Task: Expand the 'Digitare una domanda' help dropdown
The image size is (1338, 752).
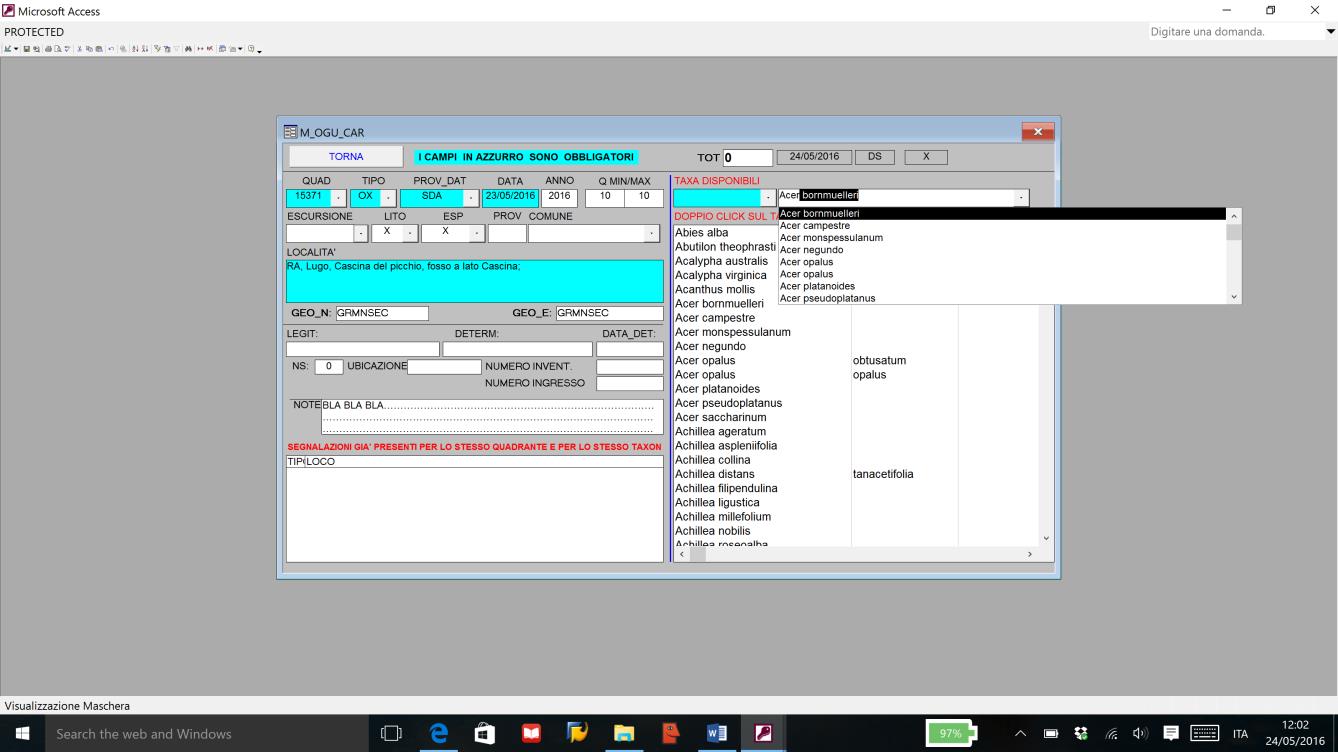Action: point(1330,32)
